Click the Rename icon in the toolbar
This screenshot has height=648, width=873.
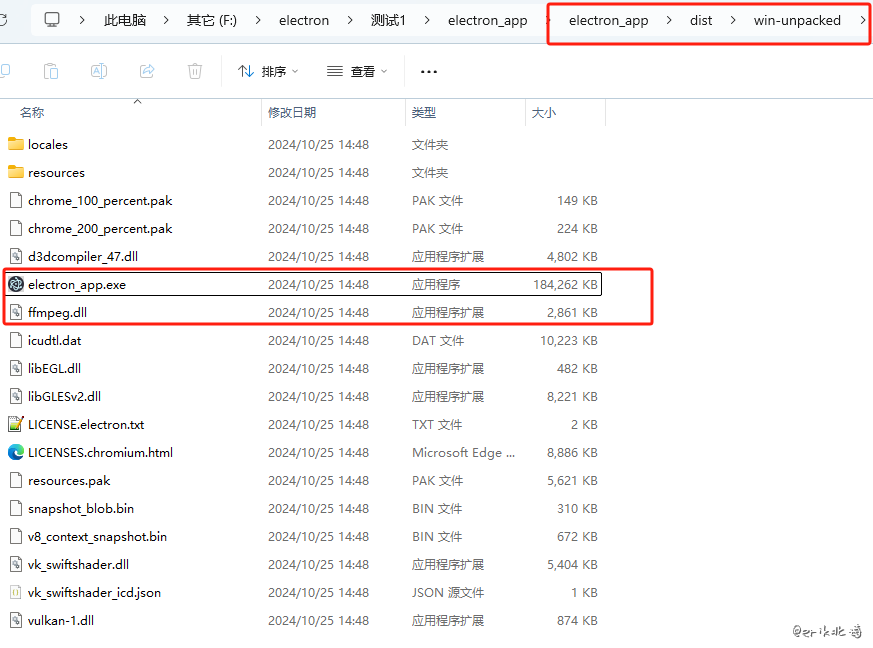[99, 71]
